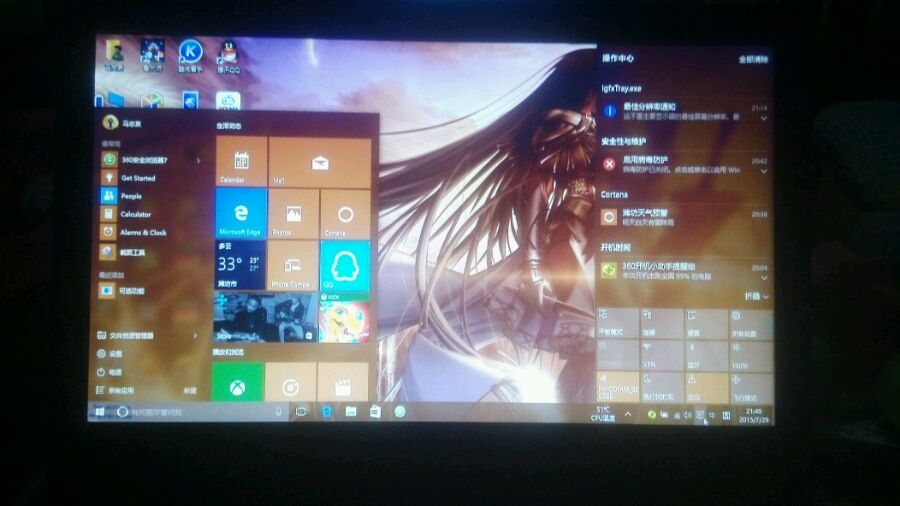The width and height of the screenshot is (900, 506).
Task: Open the Cortana weather alert notification
Action: click(x=684, y=217)
